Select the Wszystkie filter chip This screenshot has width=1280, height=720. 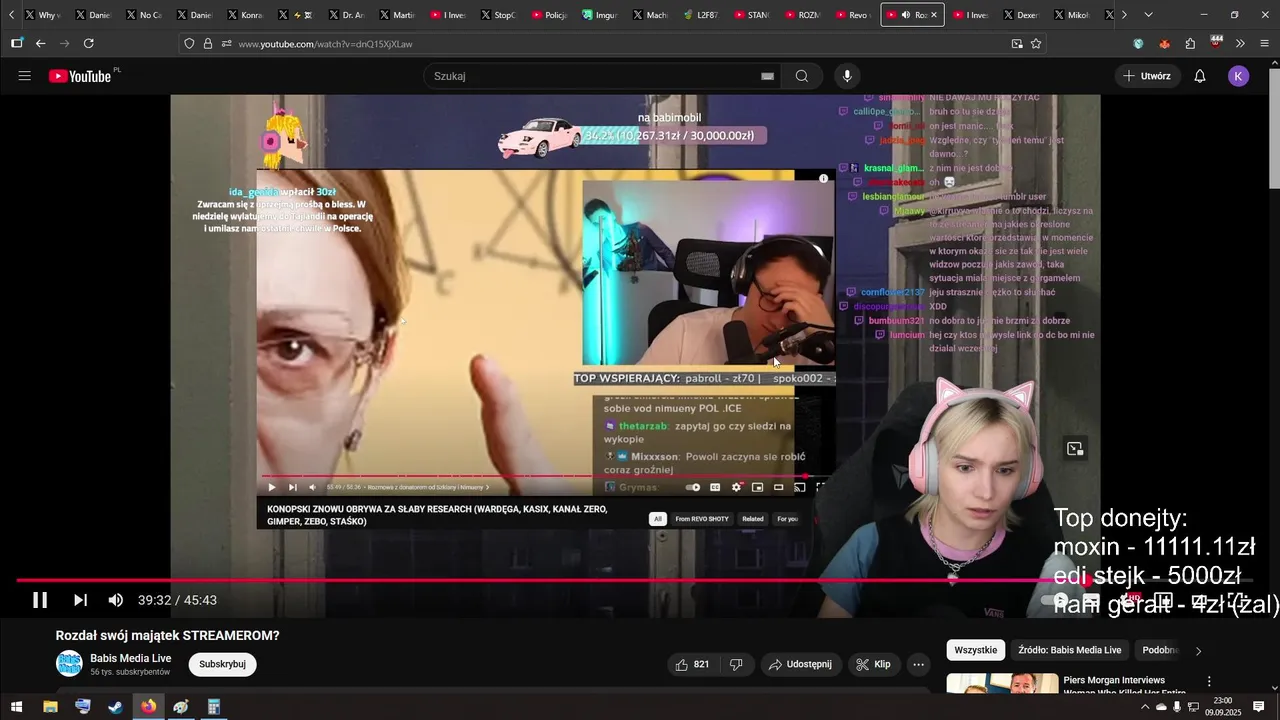click(975, 650)
